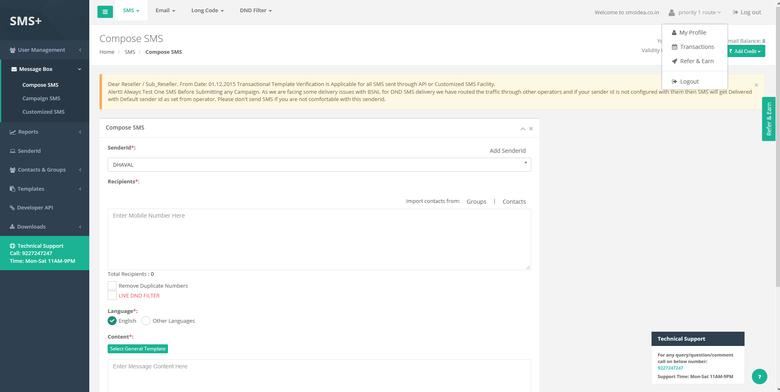Import contacts from Groups
This screenshot has width=780, height=392.
(x=476, y=201)
